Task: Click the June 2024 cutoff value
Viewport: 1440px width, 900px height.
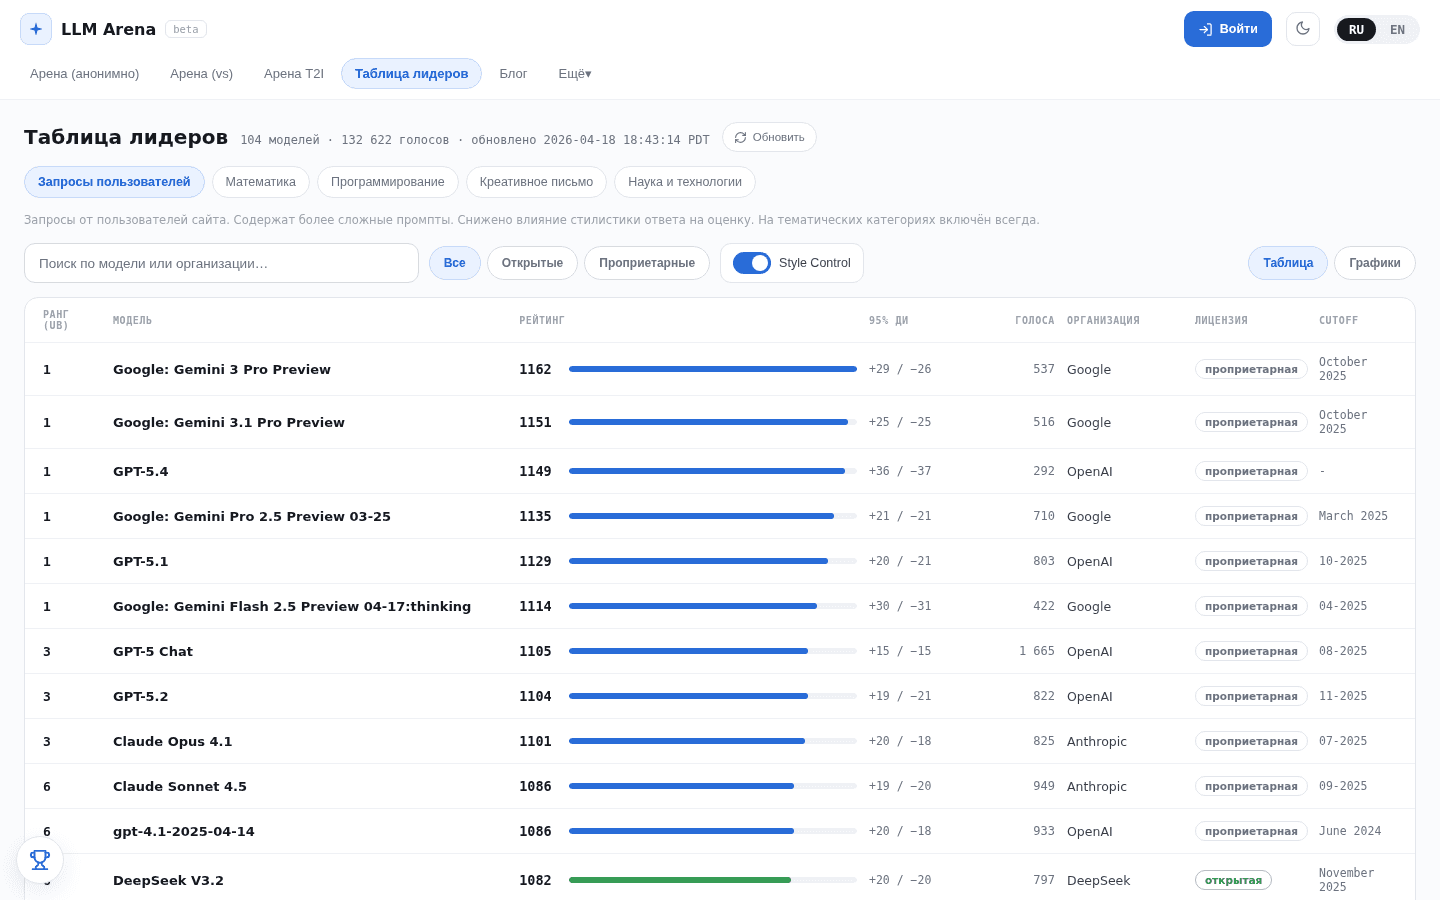Action: 1350,831
